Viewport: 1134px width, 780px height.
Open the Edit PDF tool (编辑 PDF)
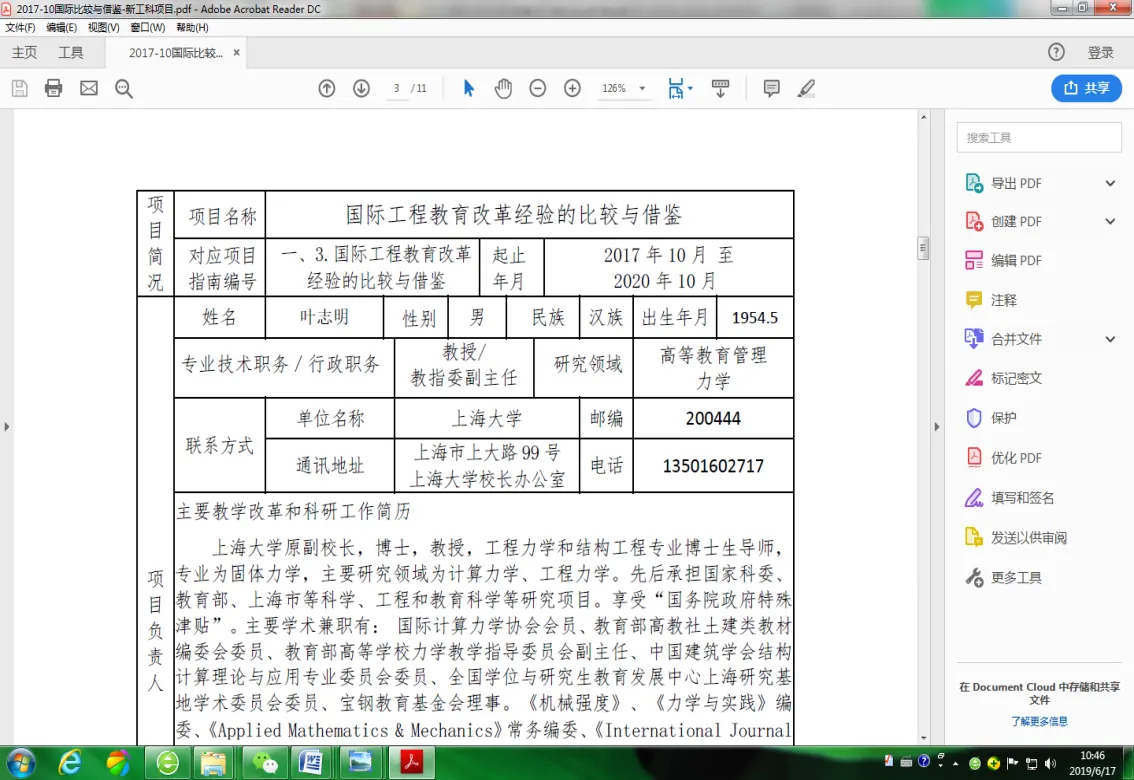pyautogui.click(x=1016, y=260)
